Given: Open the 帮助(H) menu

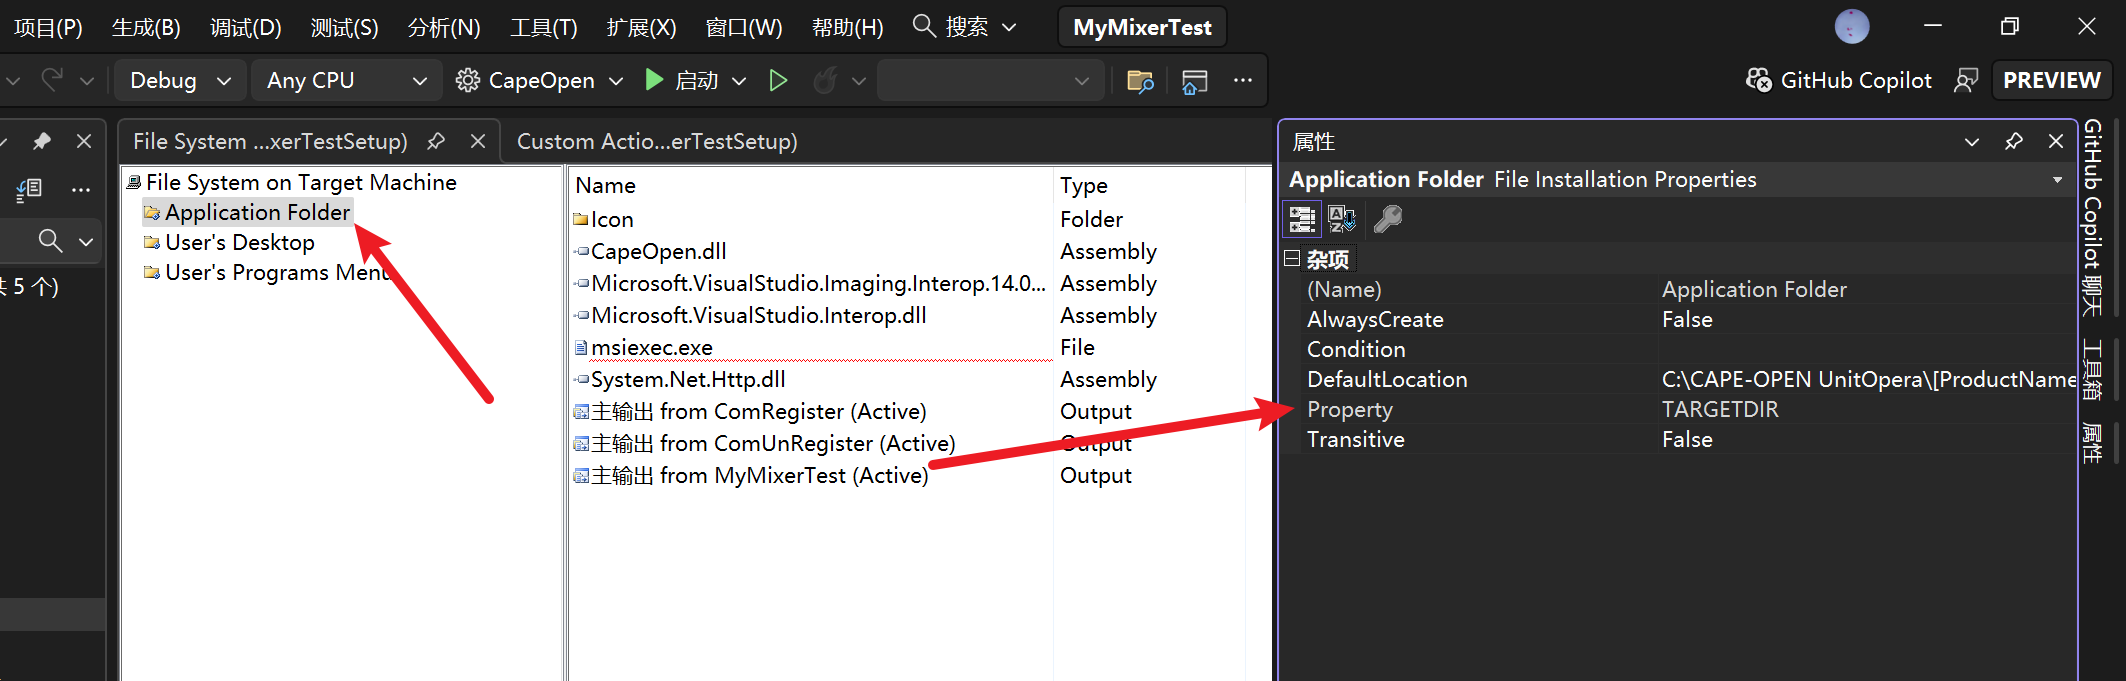Looking at the screenshot, I should click(x=847, y=27).
